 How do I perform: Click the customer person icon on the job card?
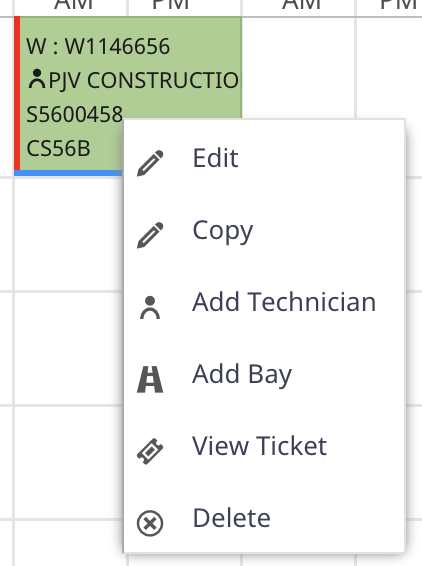point(36,79)
